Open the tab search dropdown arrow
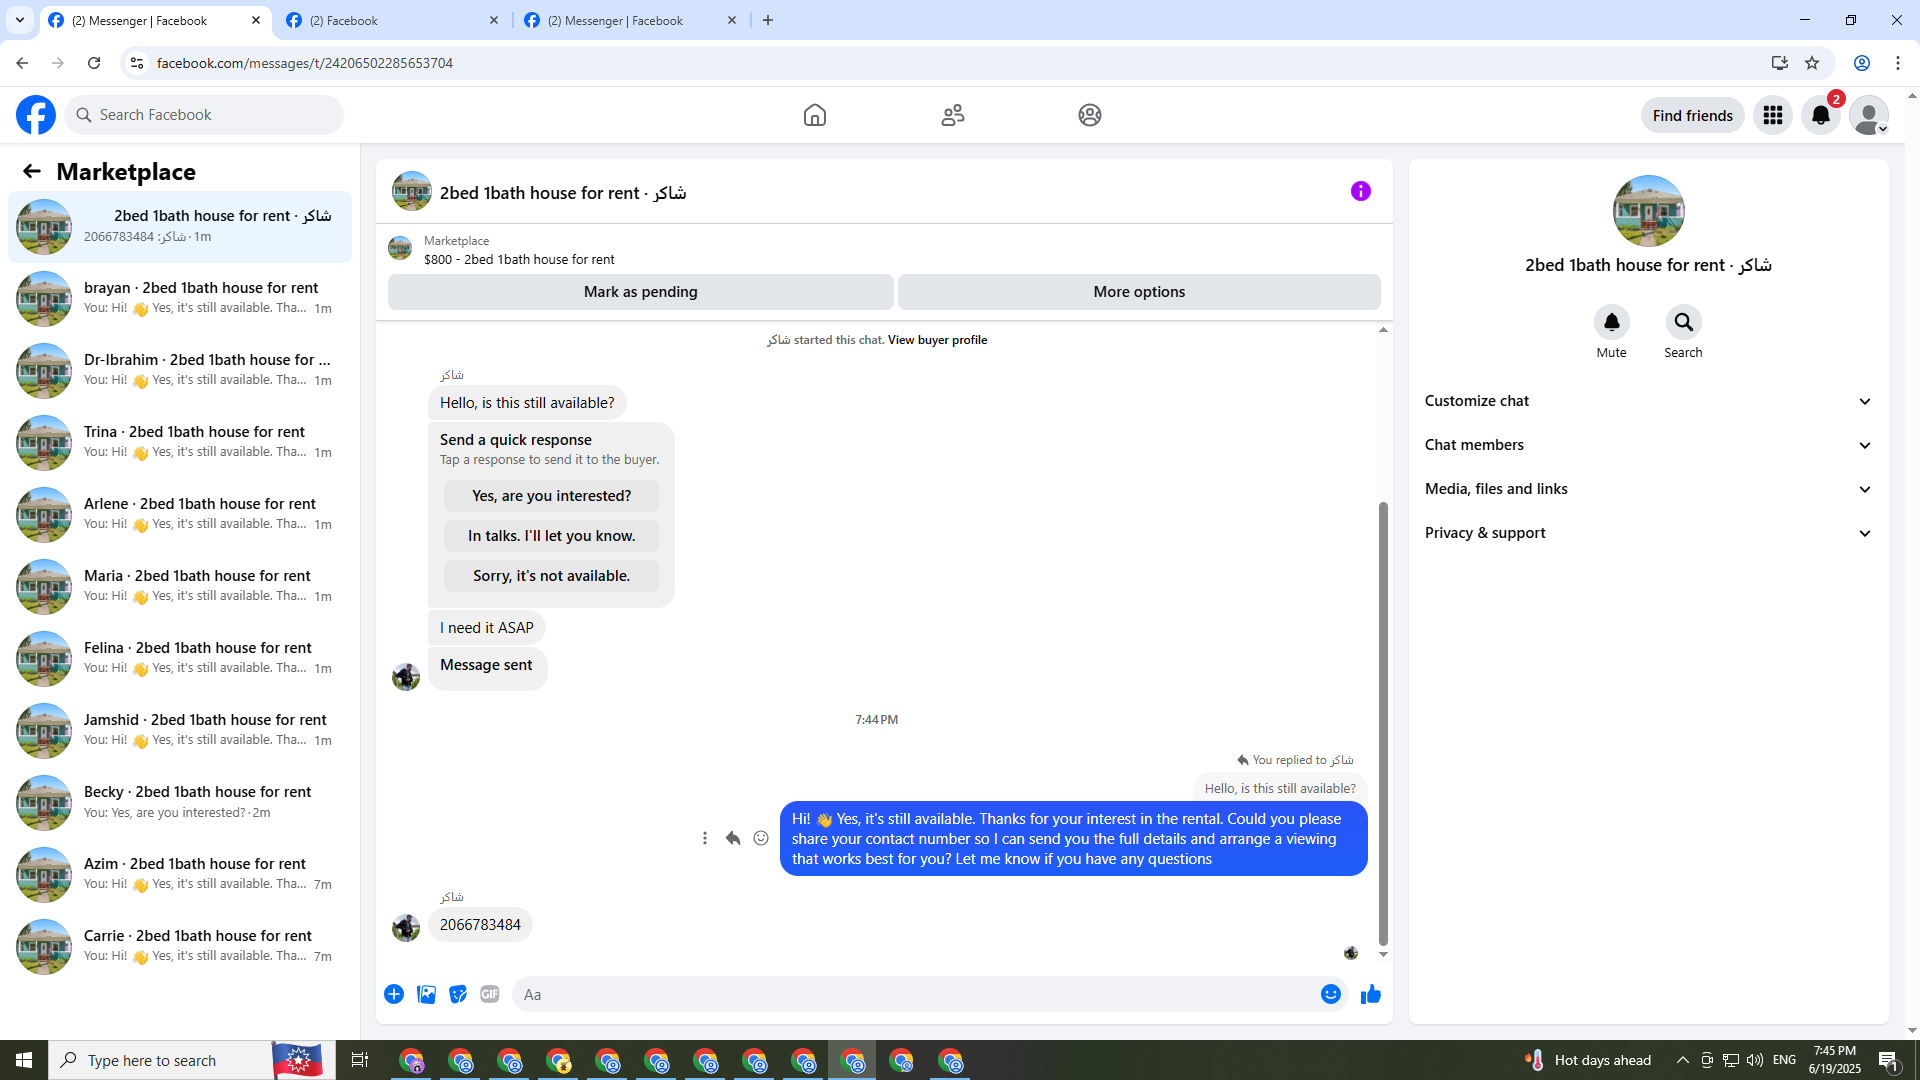Screen dimensions: 1920x1080 point(20,20)
